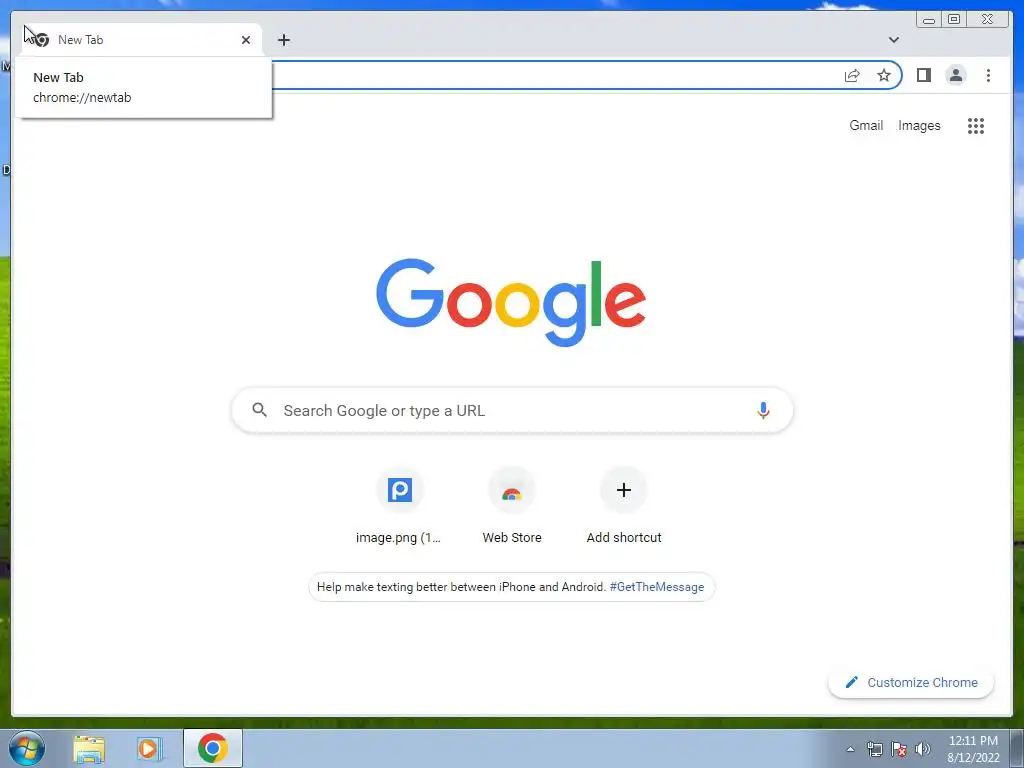Viewport: 1024px width, 768px height.
Task: Open the #GetTheMessage link
Action: [x=656, y=586]
